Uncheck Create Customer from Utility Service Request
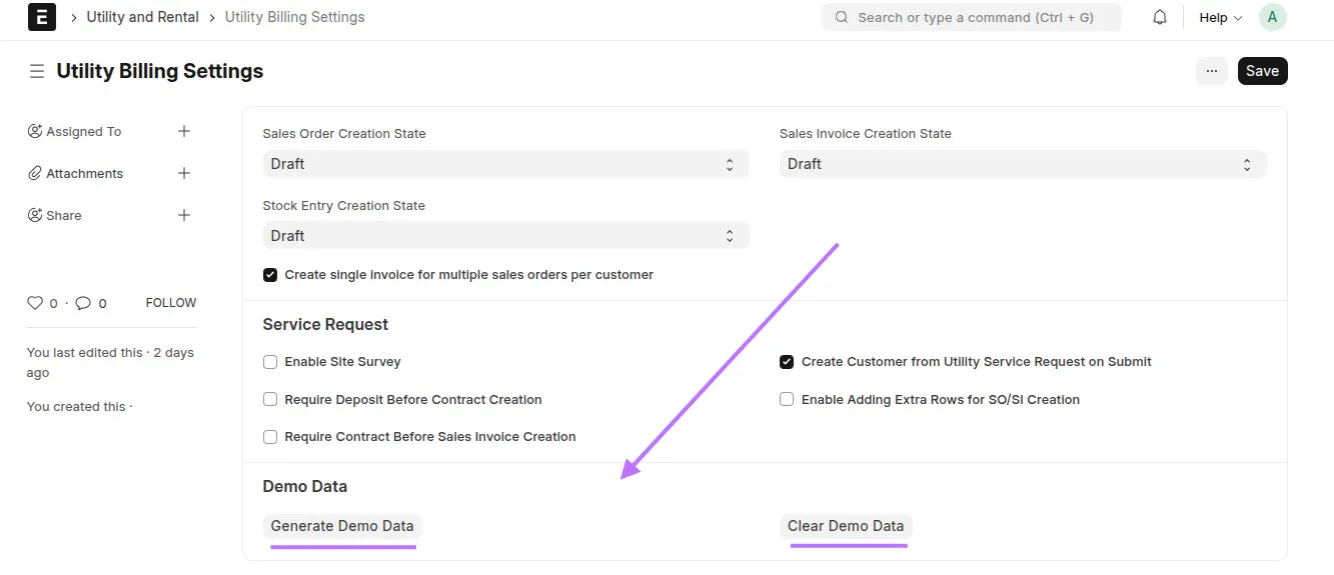The image size is (1334, 575). [x=787, y=362]
